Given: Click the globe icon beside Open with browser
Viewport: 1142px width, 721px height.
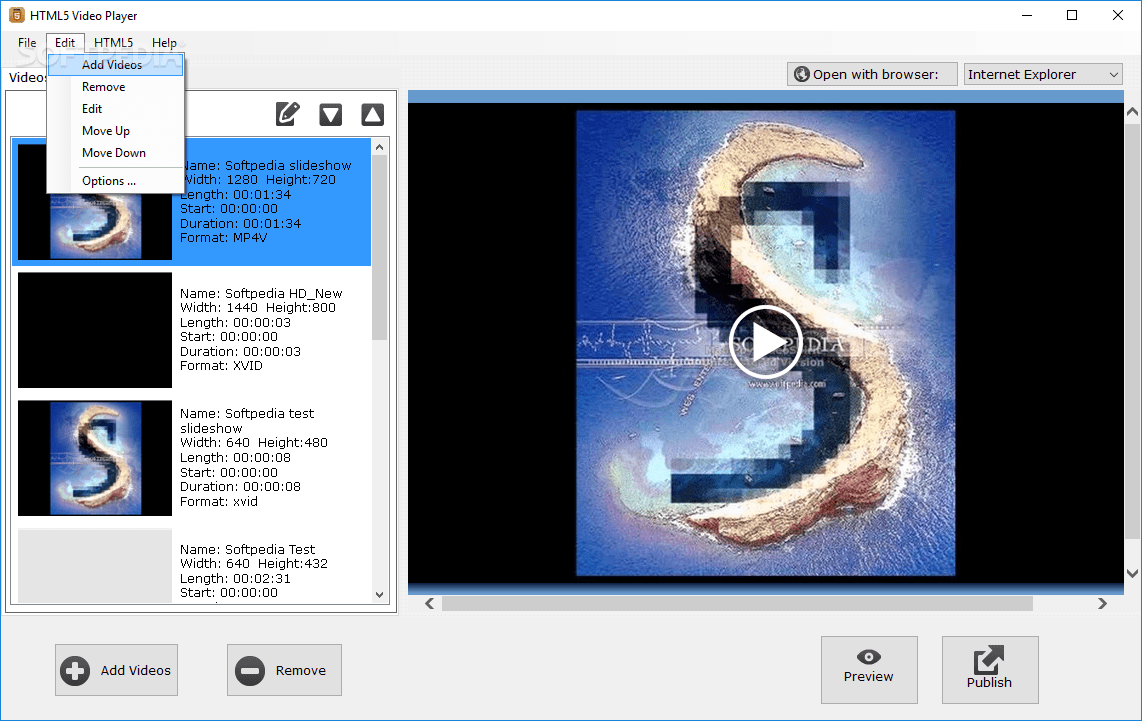Looking at the screenshot, I should click(x=802, y=74).
